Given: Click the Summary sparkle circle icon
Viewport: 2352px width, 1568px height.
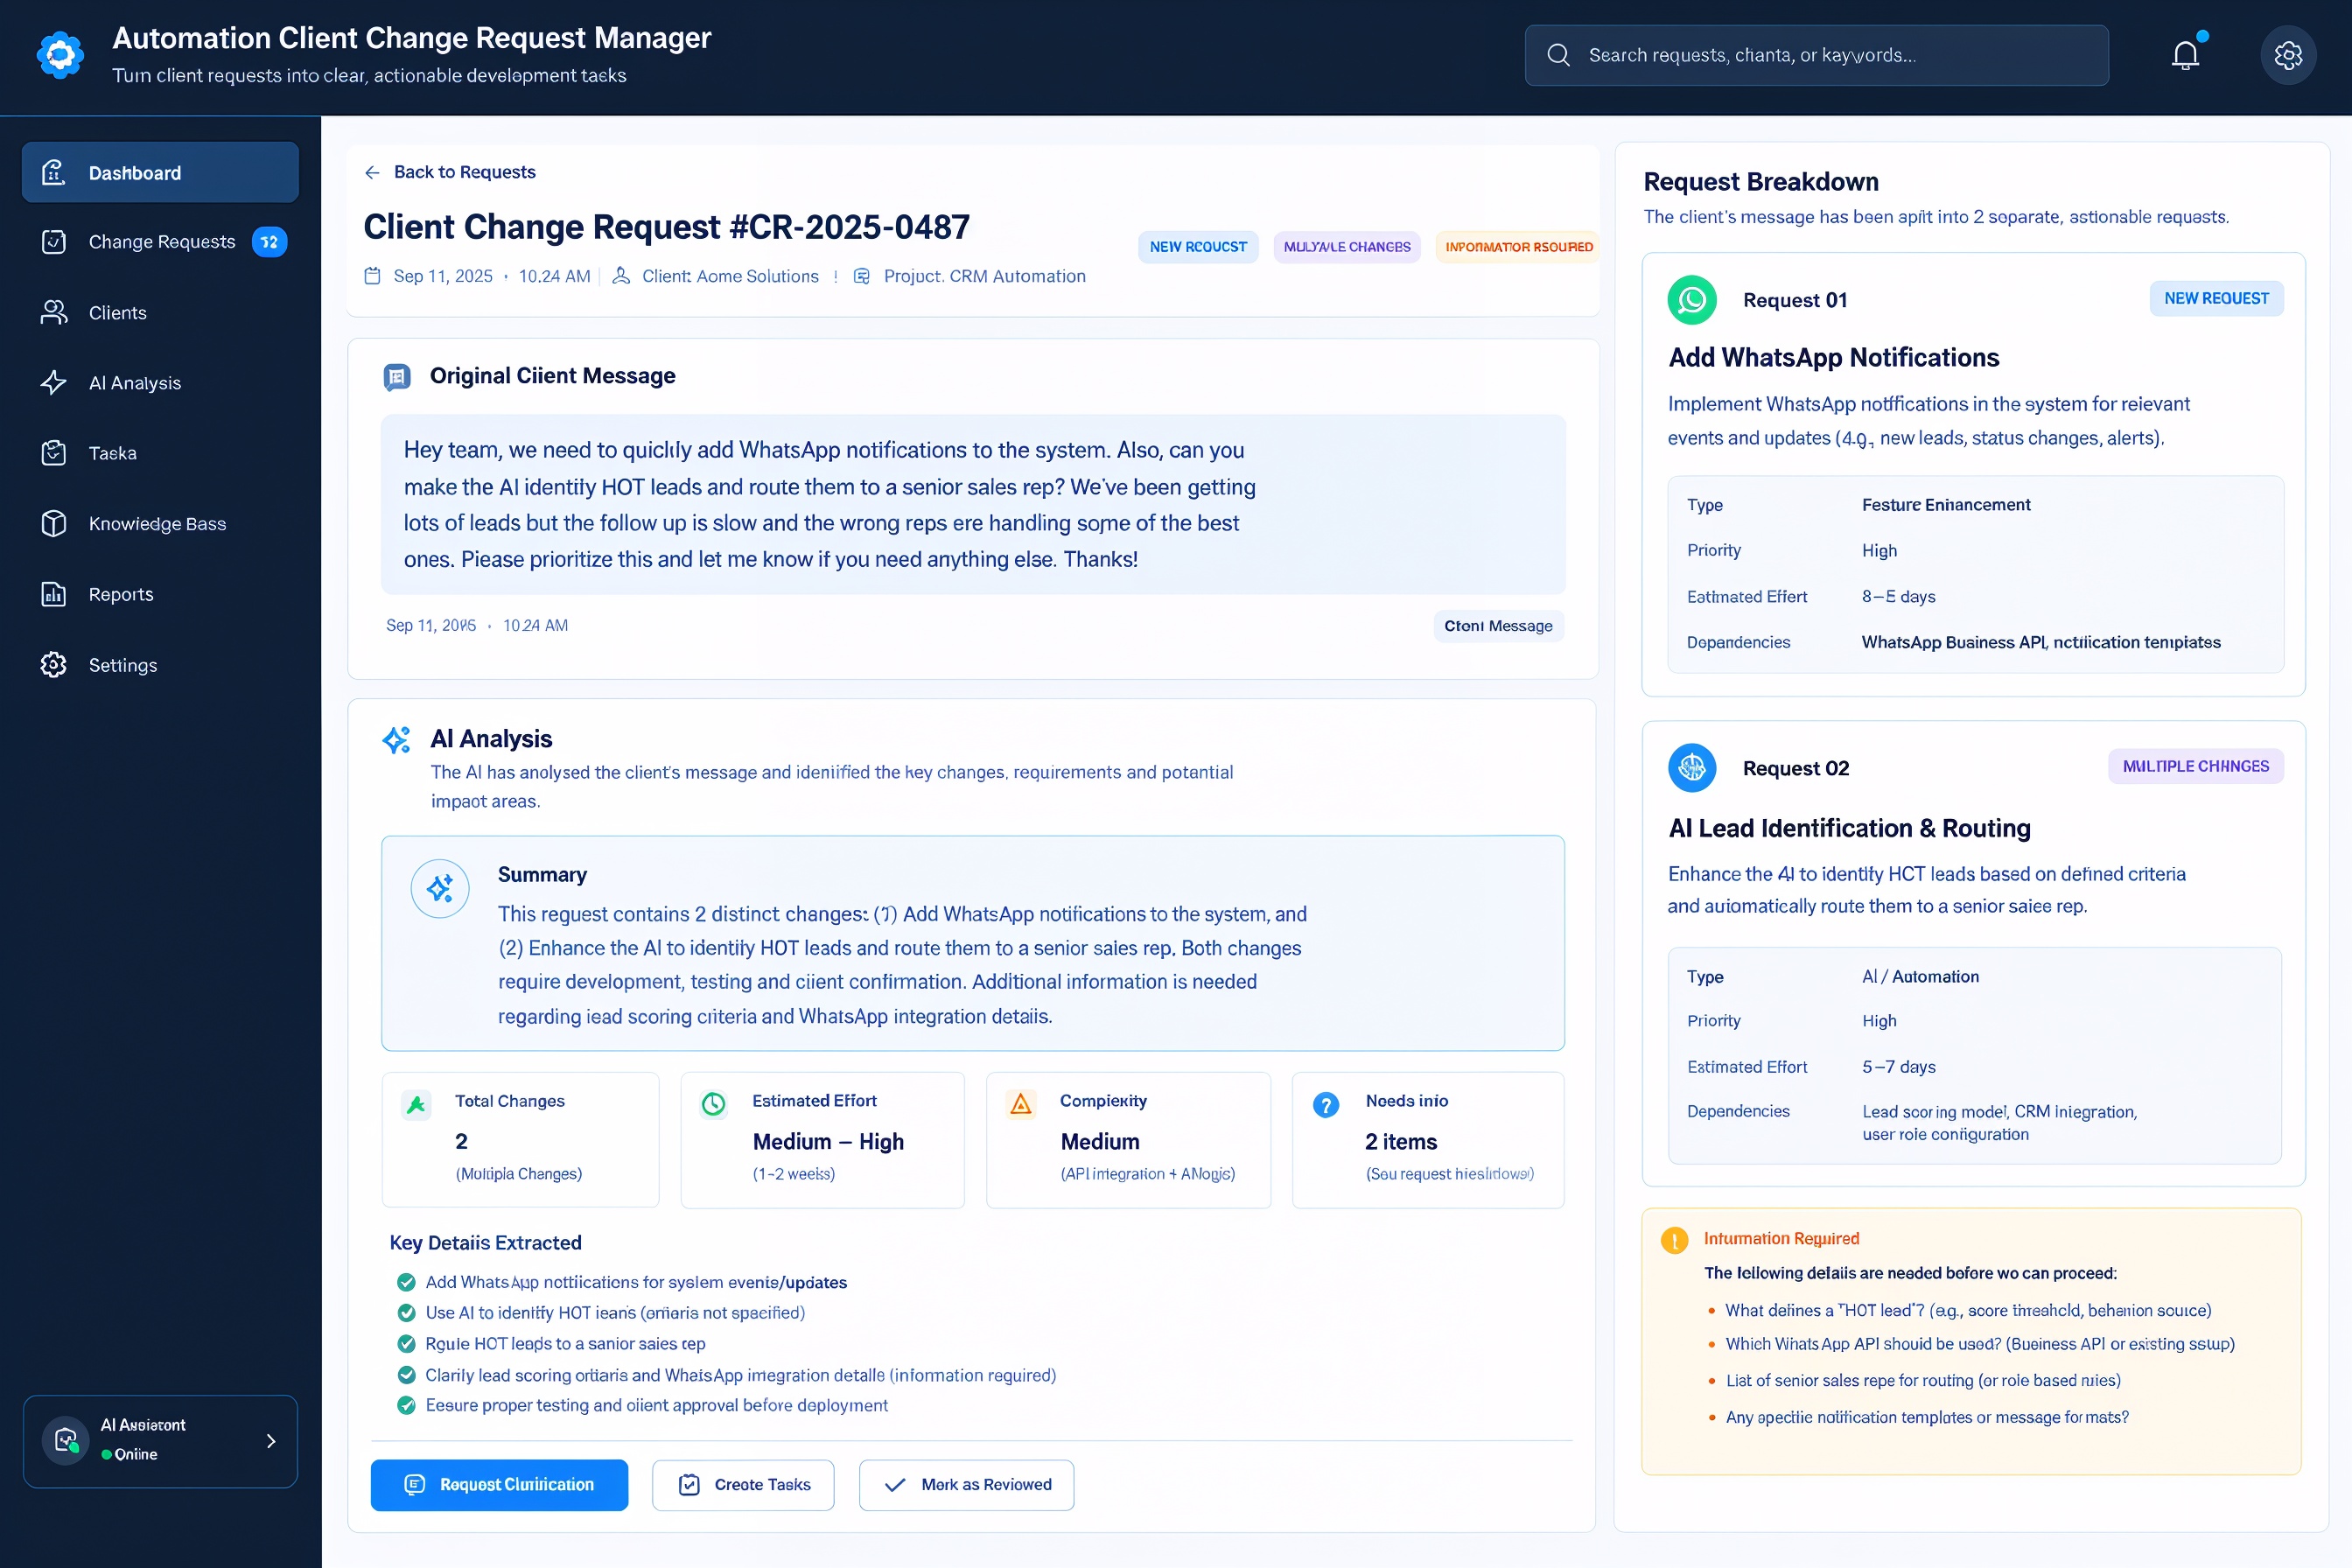Looking at the screenshot, I should [x=440, y=888].
